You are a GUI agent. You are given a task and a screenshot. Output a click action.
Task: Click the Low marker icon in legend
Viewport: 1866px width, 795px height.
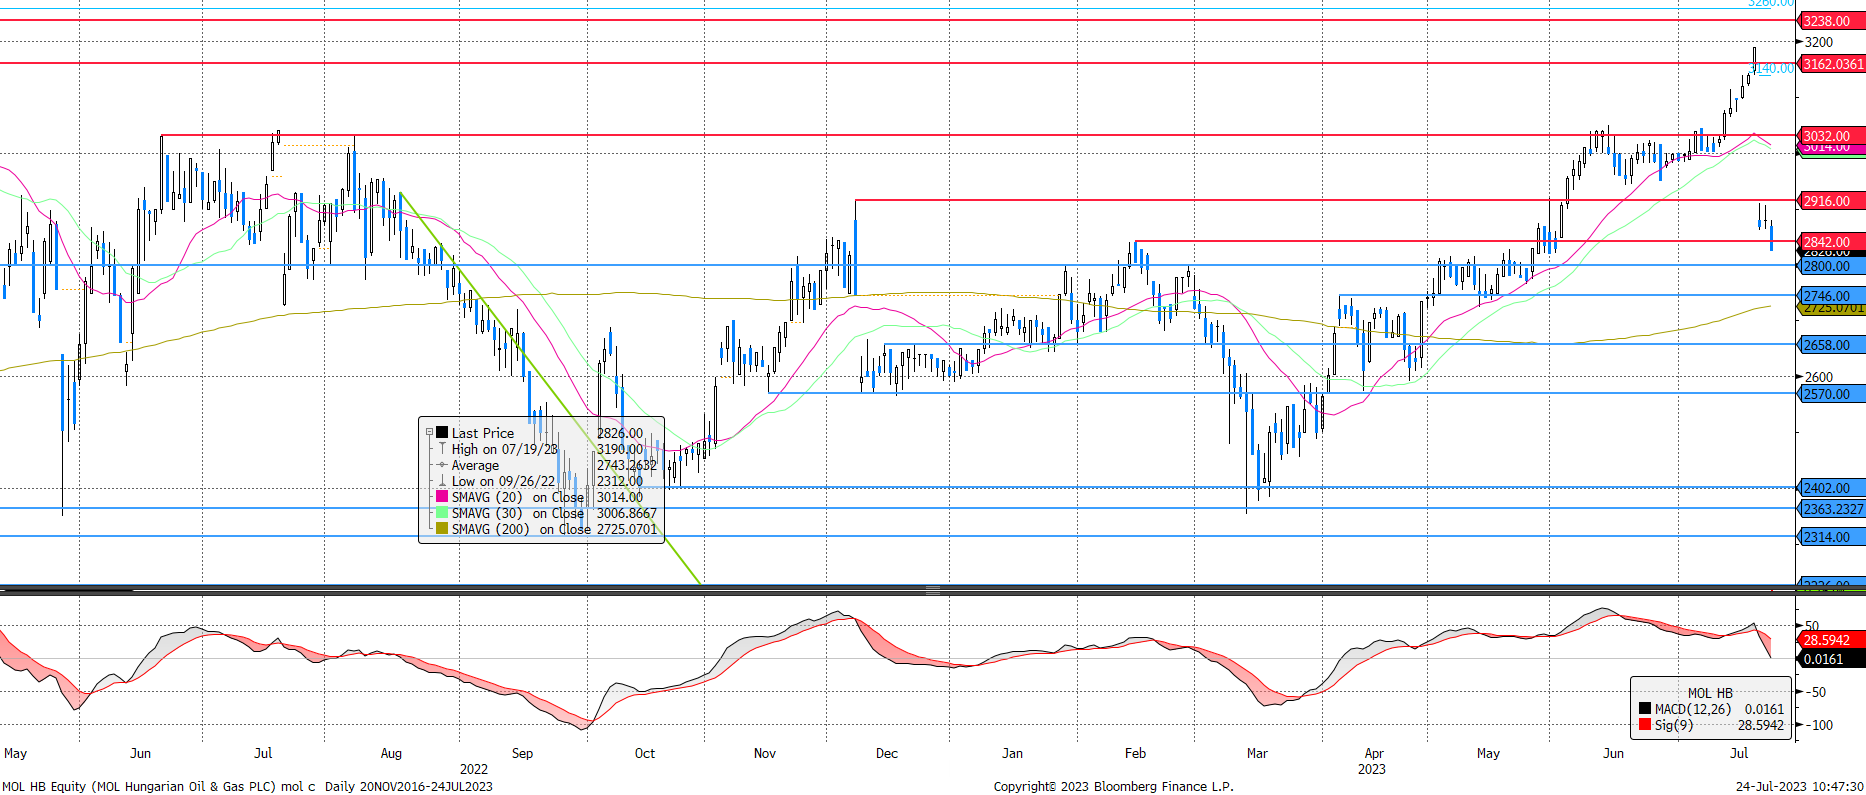tap(442, 481)
